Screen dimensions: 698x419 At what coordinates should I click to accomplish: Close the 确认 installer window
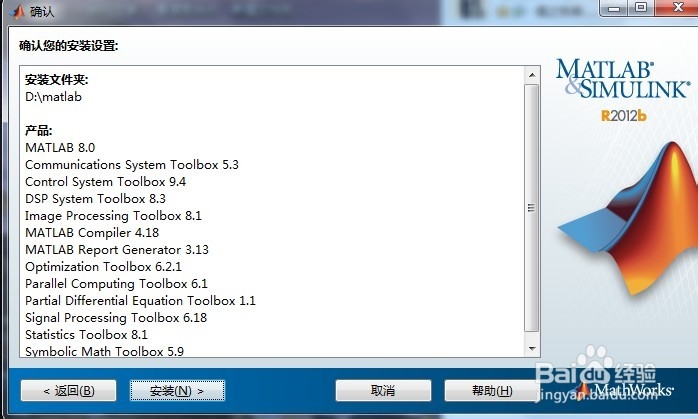tap(677, 8)
